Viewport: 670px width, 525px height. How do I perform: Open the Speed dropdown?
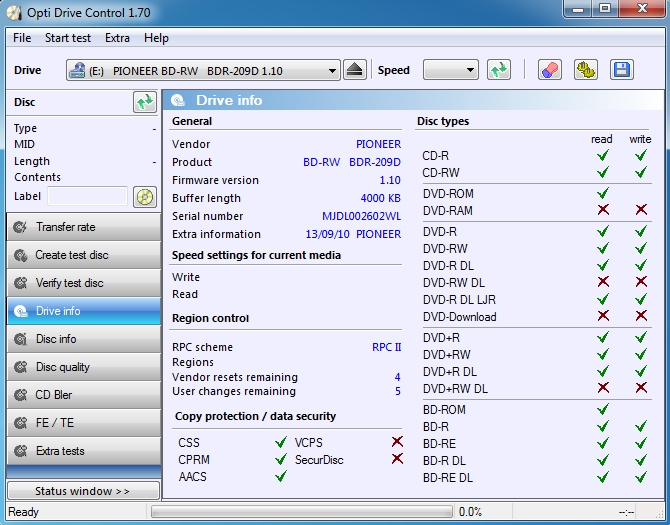pyautogui.click(x=450, y=70)
